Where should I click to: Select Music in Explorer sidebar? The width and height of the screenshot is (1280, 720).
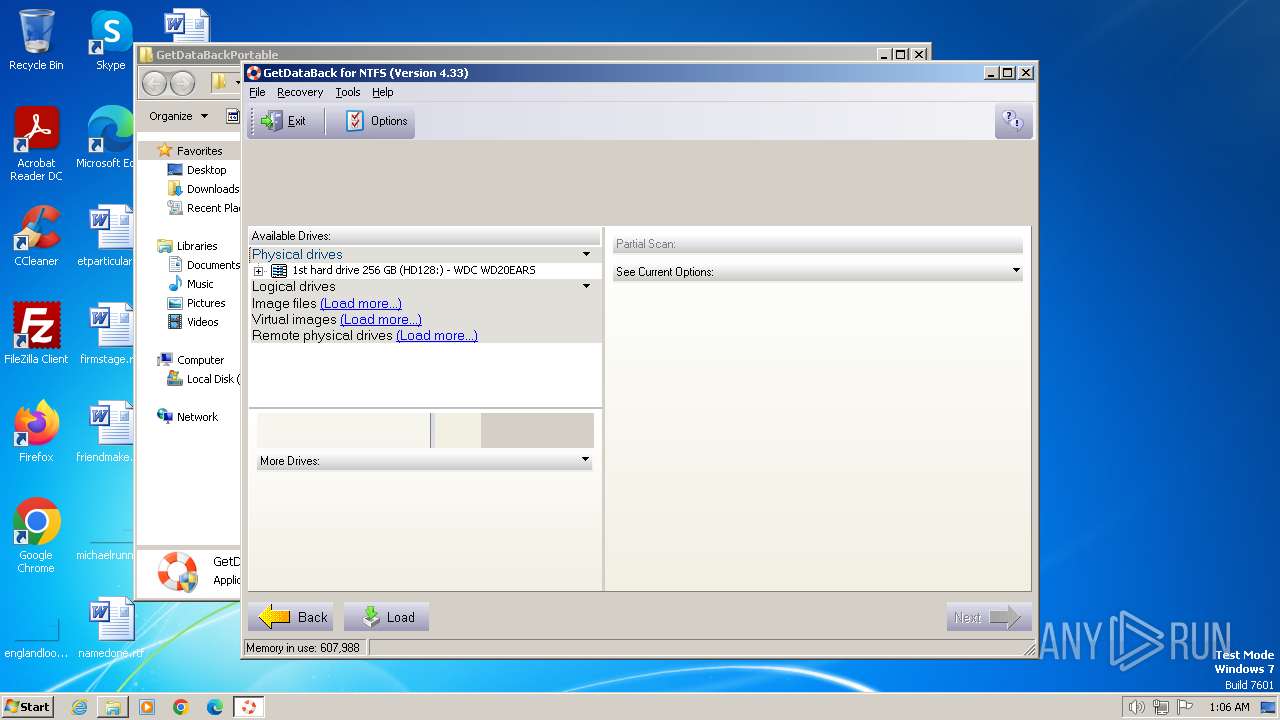click(200, 284)
